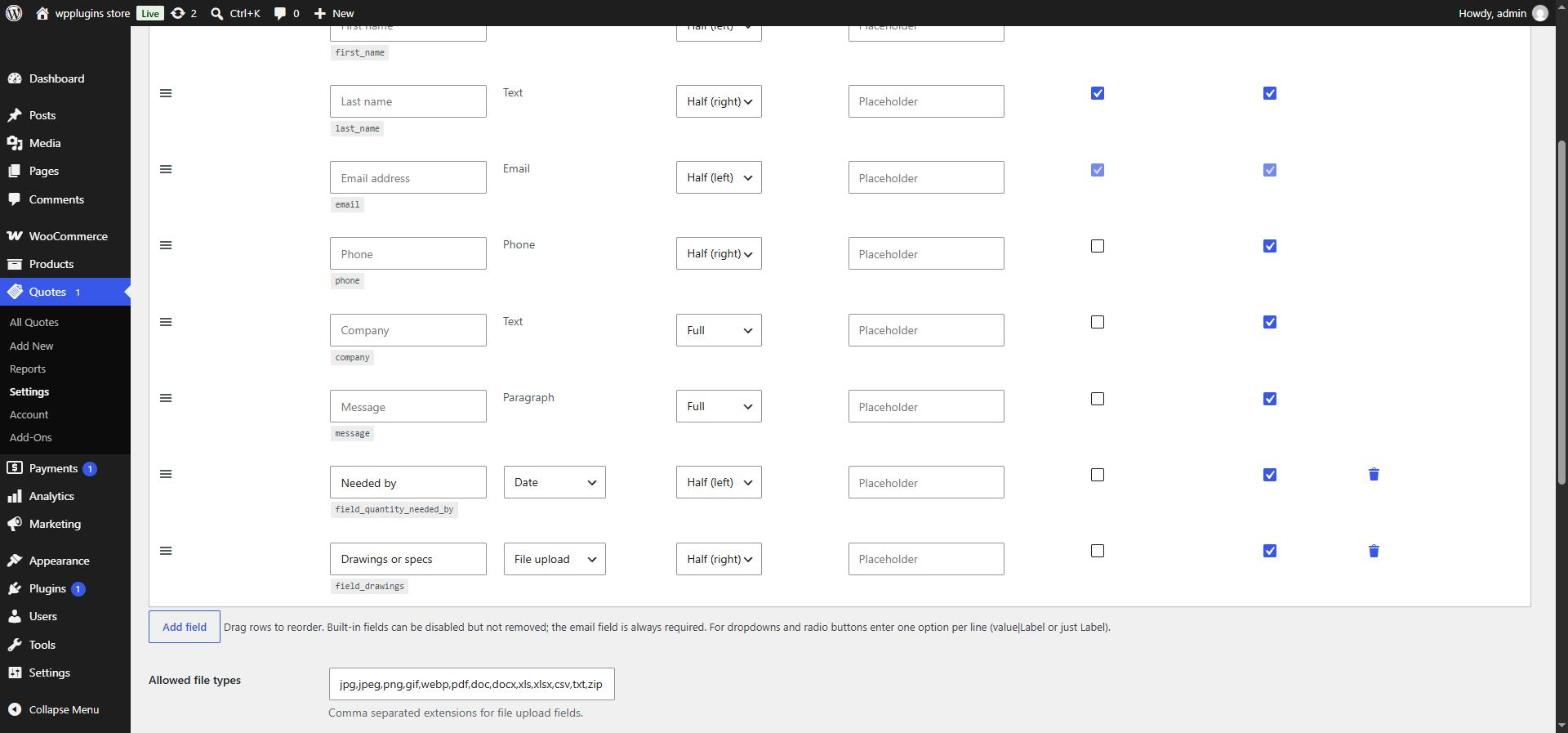Grab the drag handle for Phone row

[166, 245]
